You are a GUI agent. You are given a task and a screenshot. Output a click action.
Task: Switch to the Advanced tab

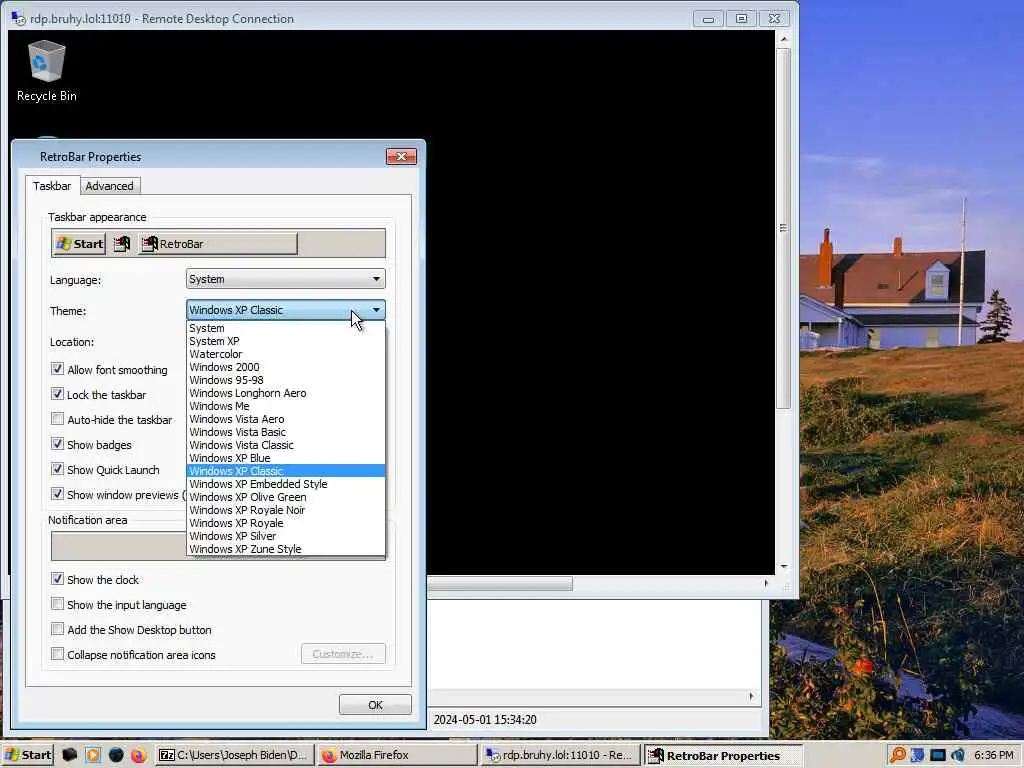110,186
